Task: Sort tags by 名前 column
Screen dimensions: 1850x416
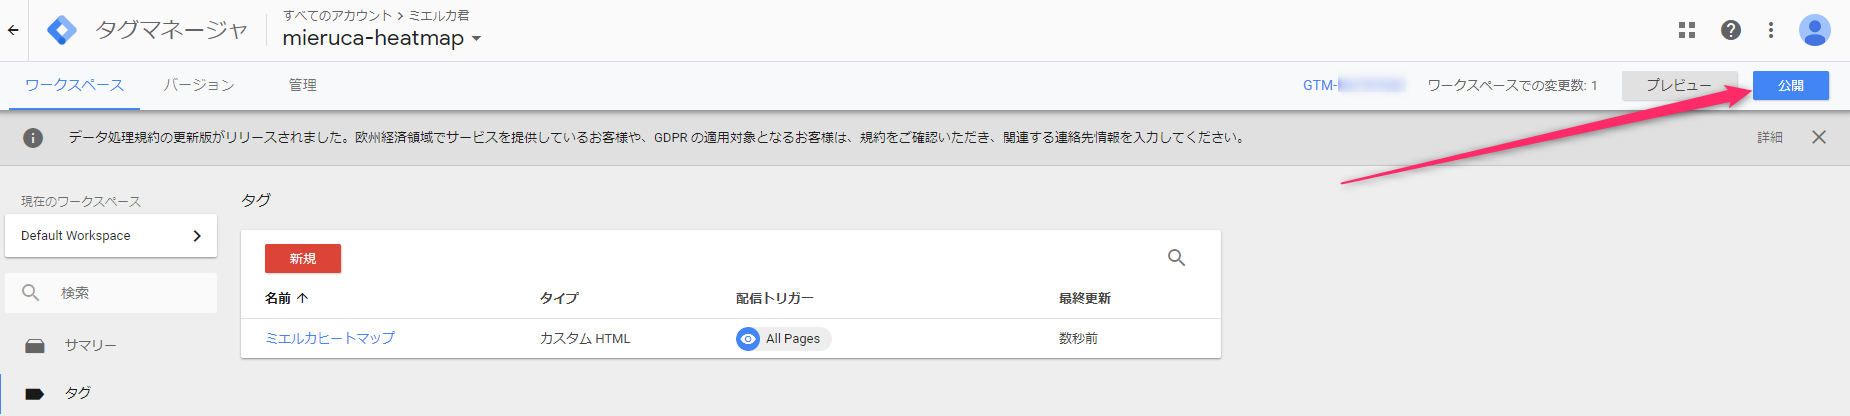Action: tap(286, 298)
